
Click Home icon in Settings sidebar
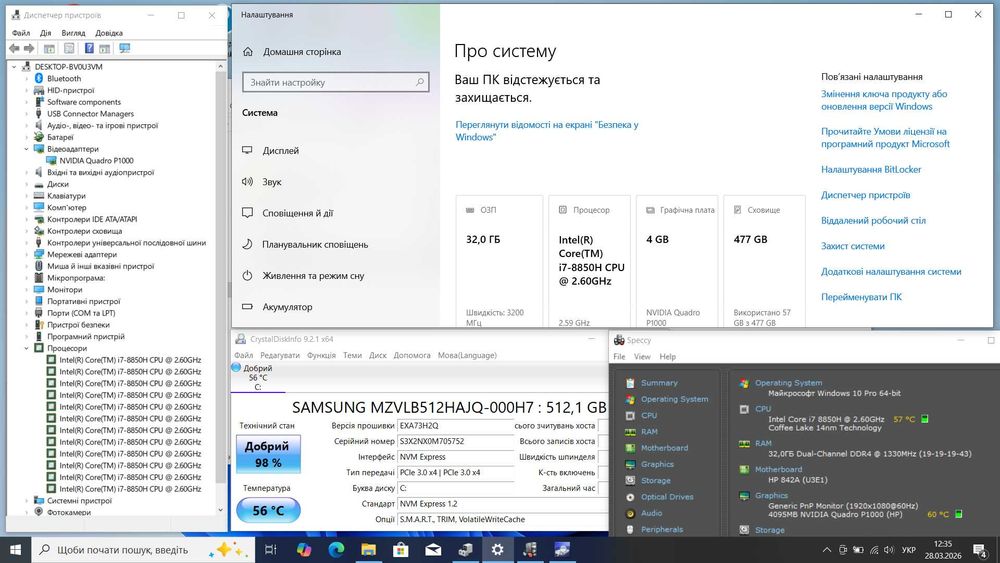(x=248, y=52)
